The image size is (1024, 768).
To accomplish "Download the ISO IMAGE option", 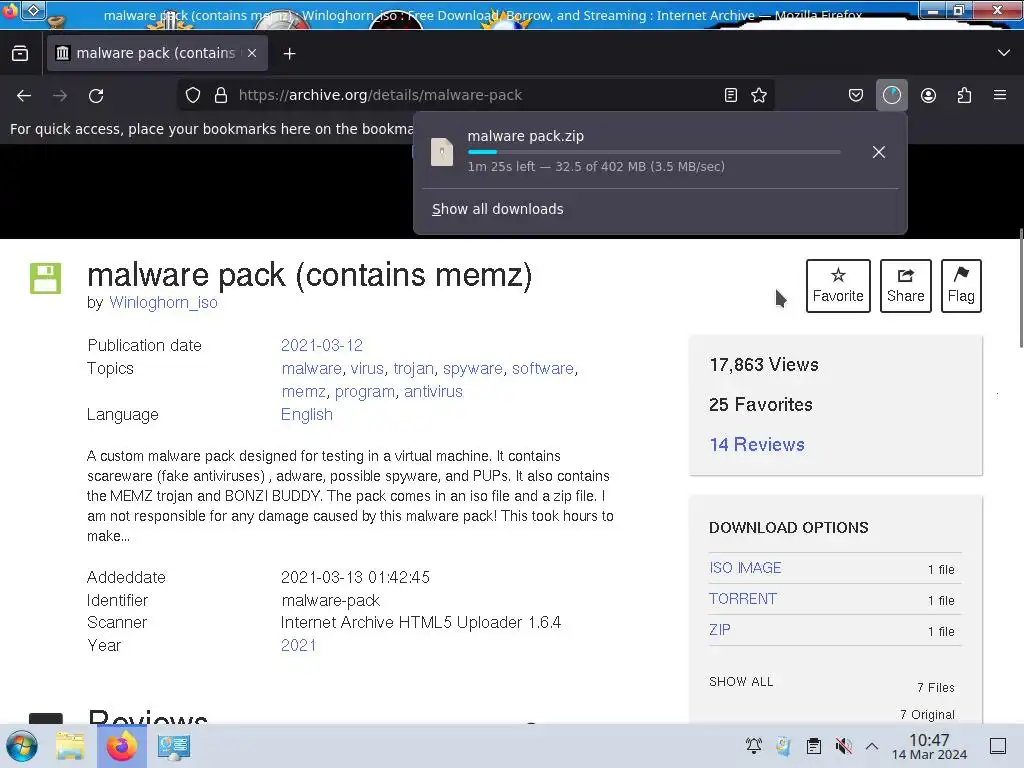I will (x=745, y=568).
